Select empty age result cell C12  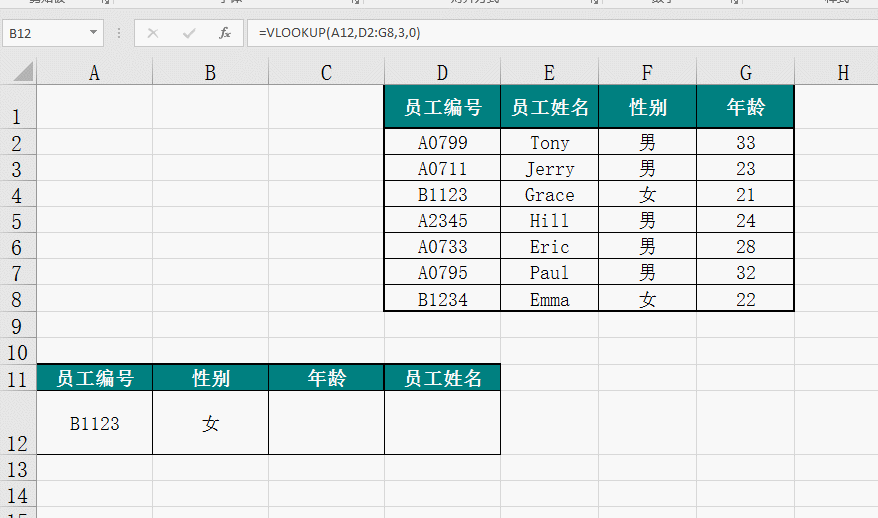[x=326, y=423]
